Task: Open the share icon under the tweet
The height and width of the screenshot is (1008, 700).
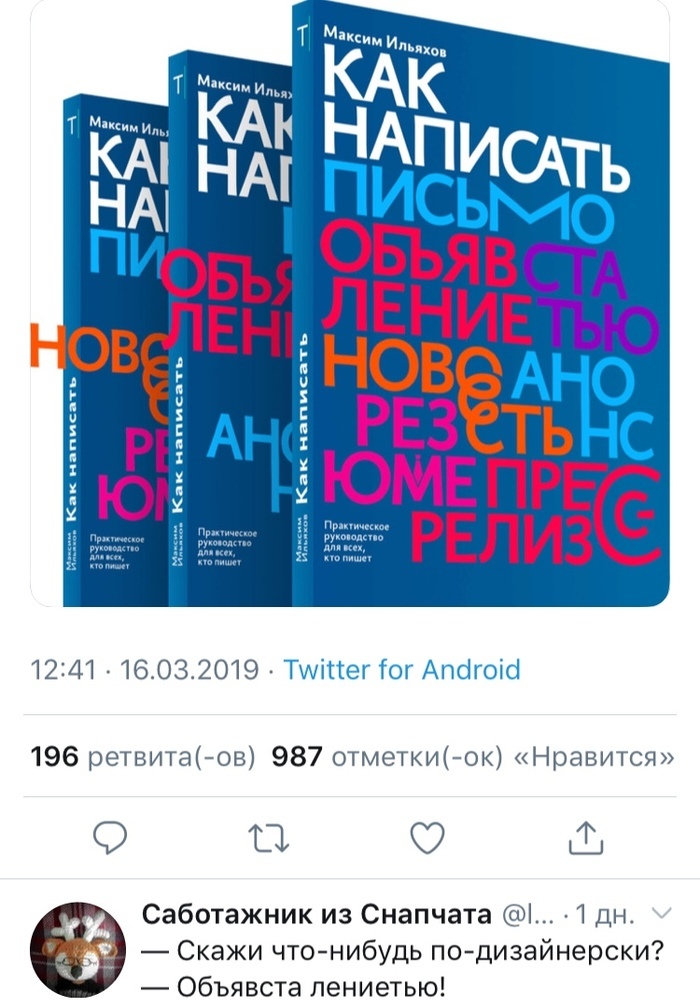Action: pos(586,837)
